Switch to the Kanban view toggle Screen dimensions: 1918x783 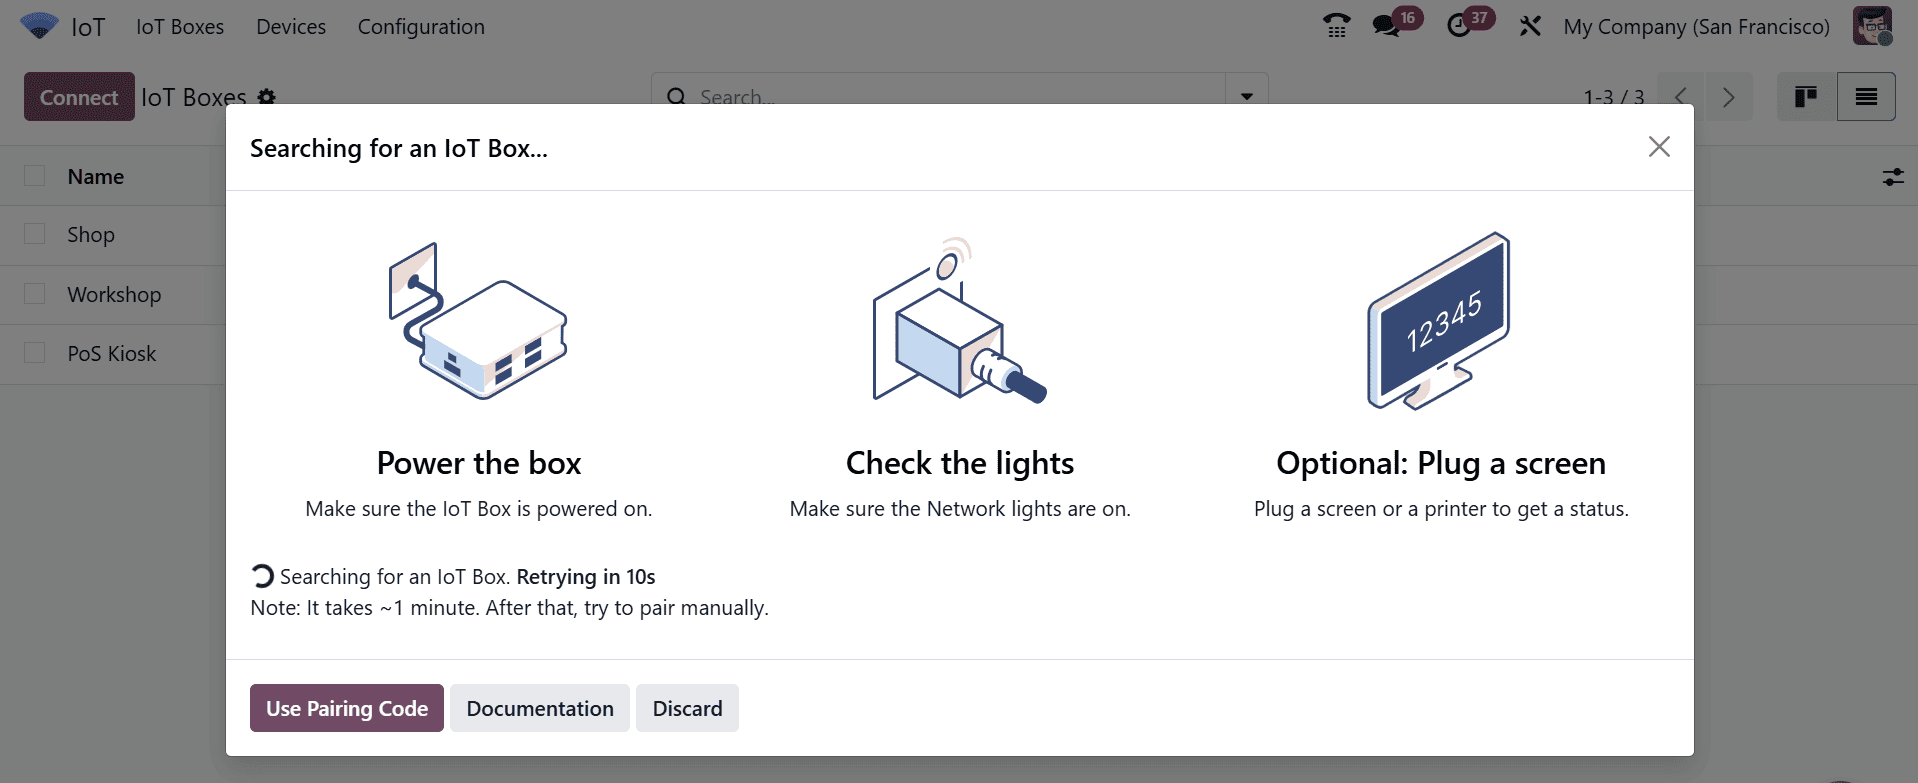pos(1806,96)
